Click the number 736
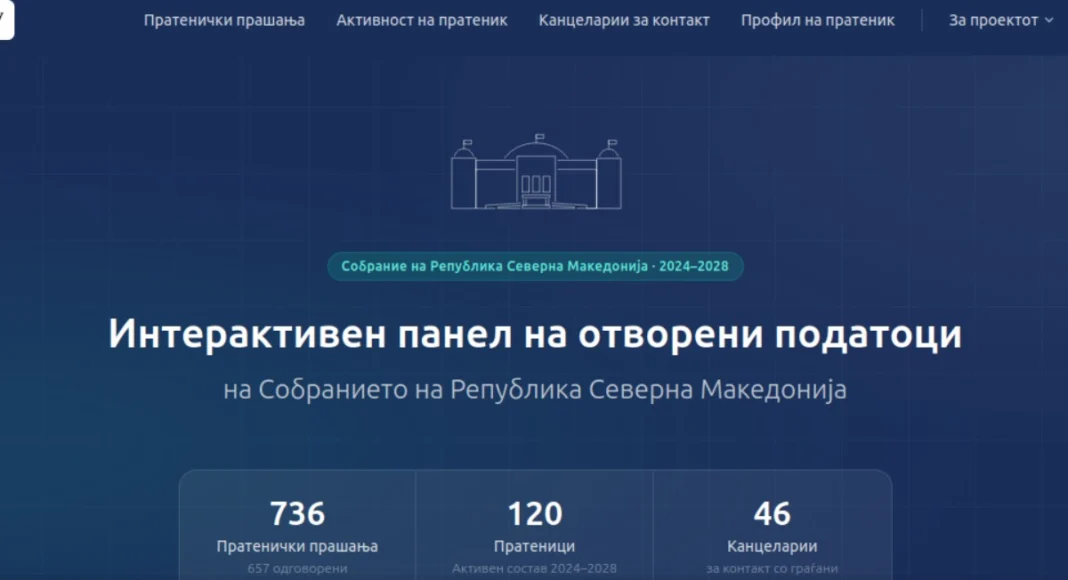The image size is (1068, 580). [297, 513]
